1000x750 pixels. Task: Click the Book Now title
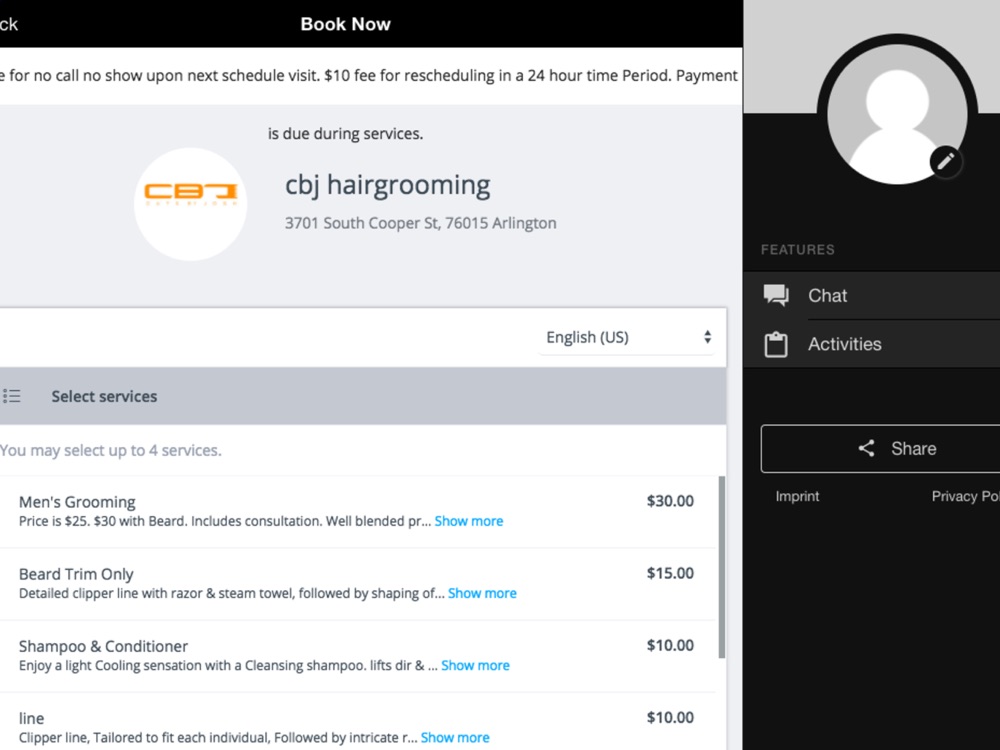[345, 24]
